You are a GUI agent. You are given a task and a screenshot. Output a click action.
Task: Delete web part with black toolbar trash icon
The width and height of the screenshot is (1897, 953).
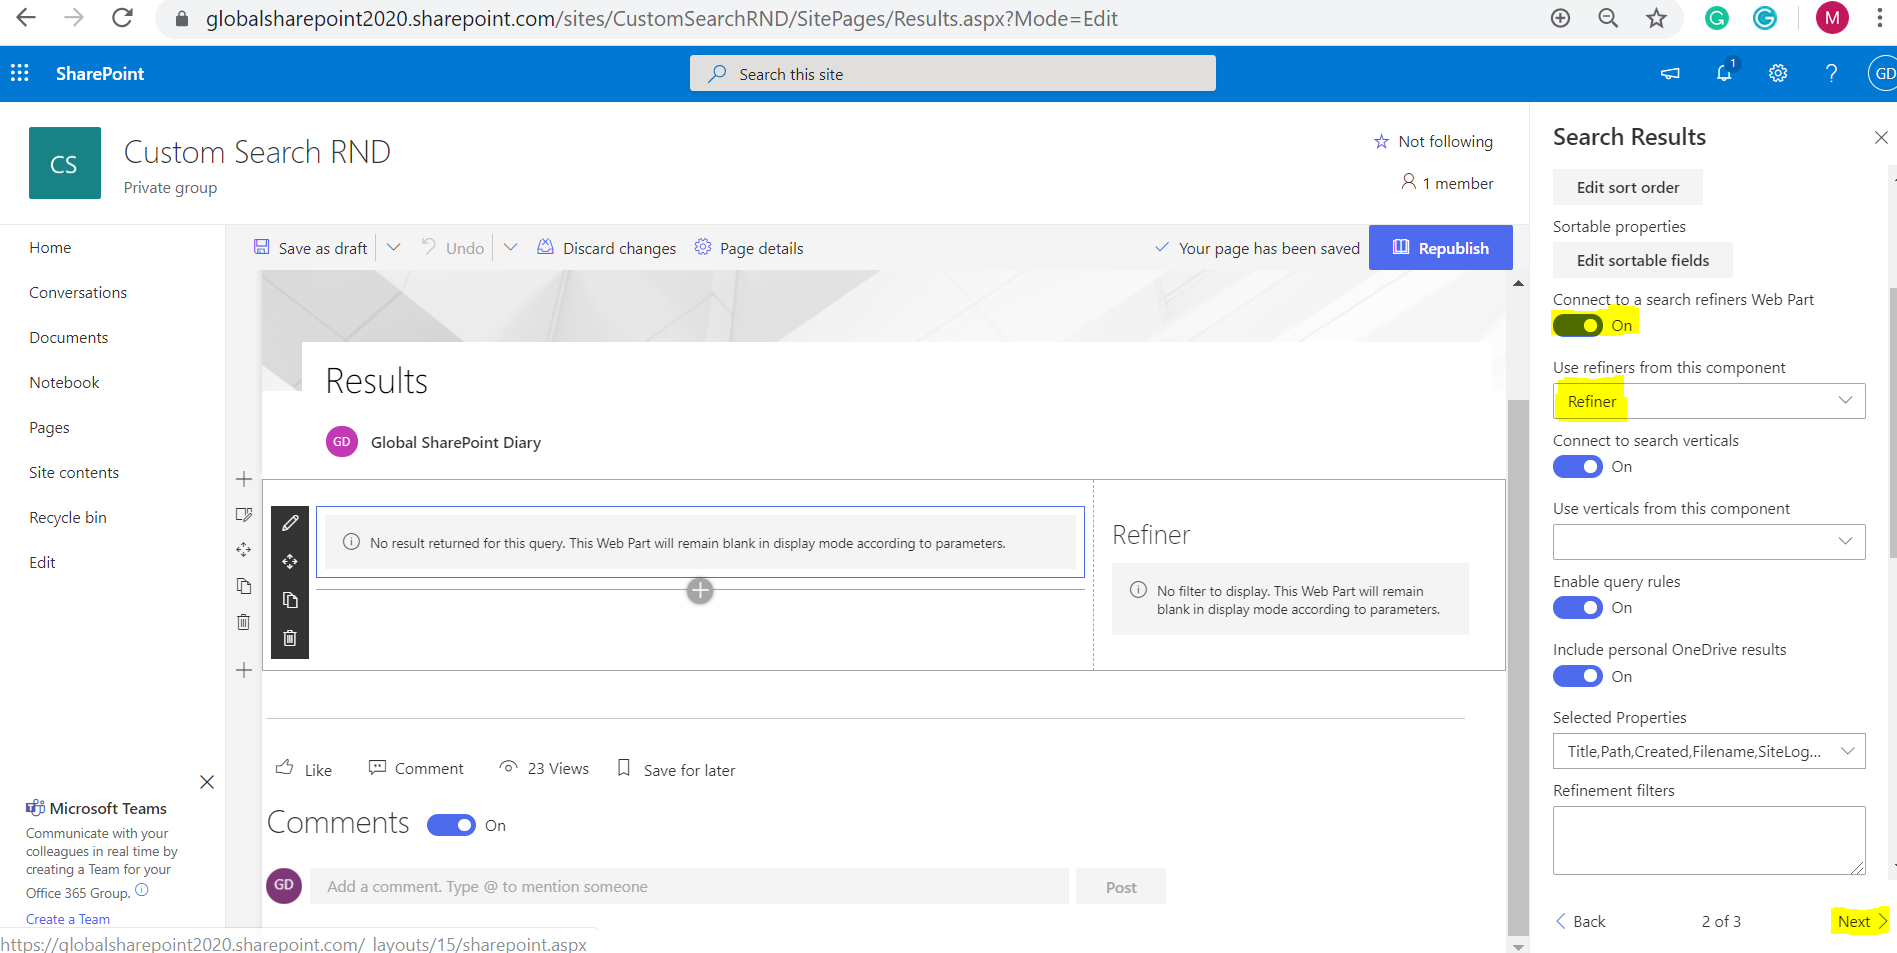pyautogui.click(x=290, y=638)
